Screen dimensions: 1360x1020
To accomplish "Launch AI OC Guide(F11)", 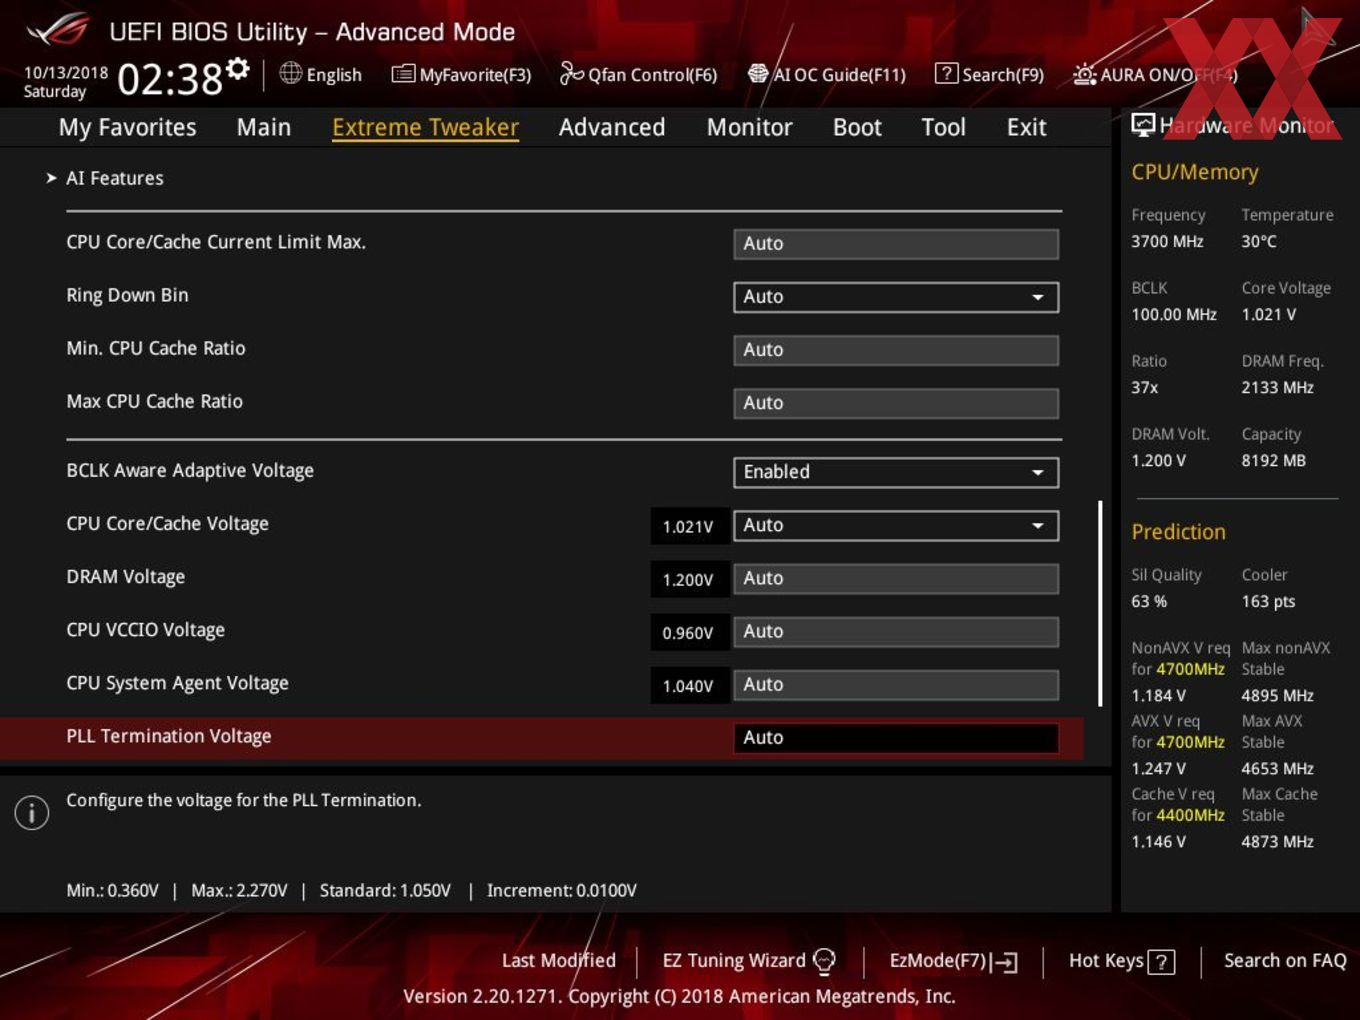I will click(x=827, y=74).
